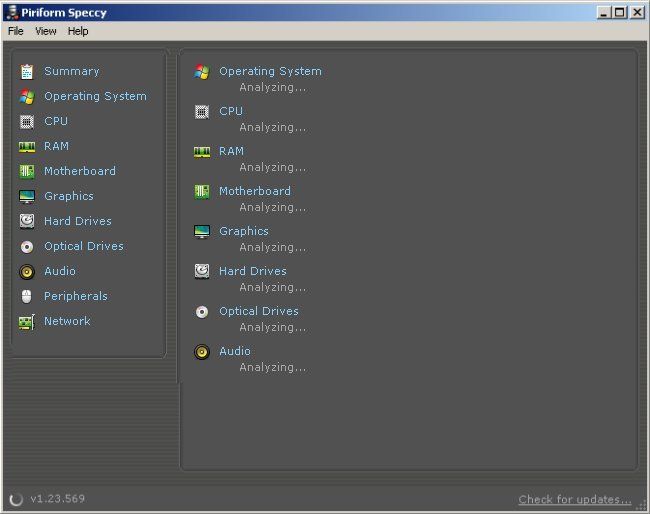Viewport: 650px width, 514px height.
Task: Click the Graphics monitor icon in main panel
Action: [202, 232]
